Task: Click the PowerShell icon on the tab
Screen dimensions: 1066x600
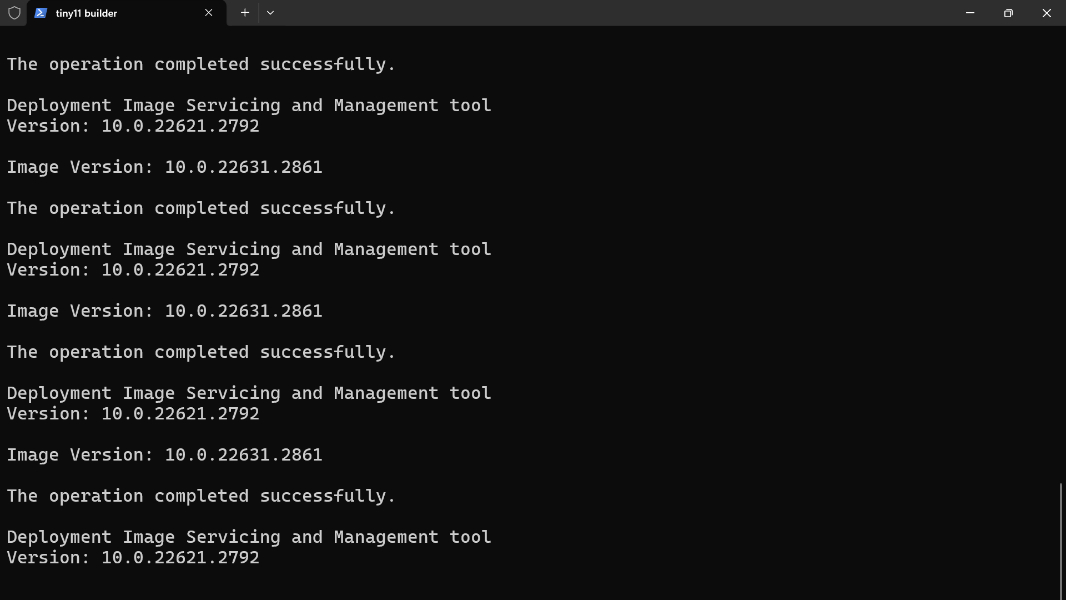Action: [40, 13]
